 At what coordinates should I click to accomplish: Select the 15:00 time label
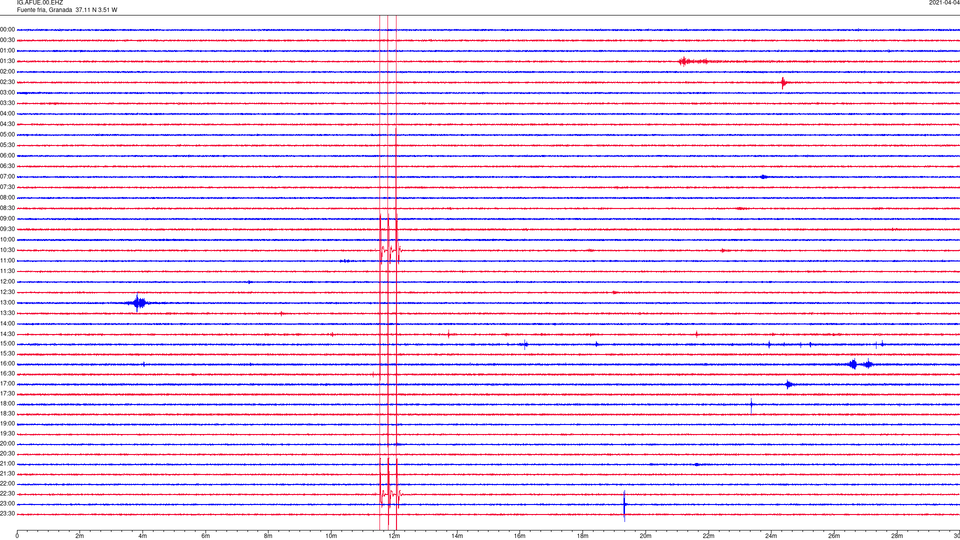8,344
